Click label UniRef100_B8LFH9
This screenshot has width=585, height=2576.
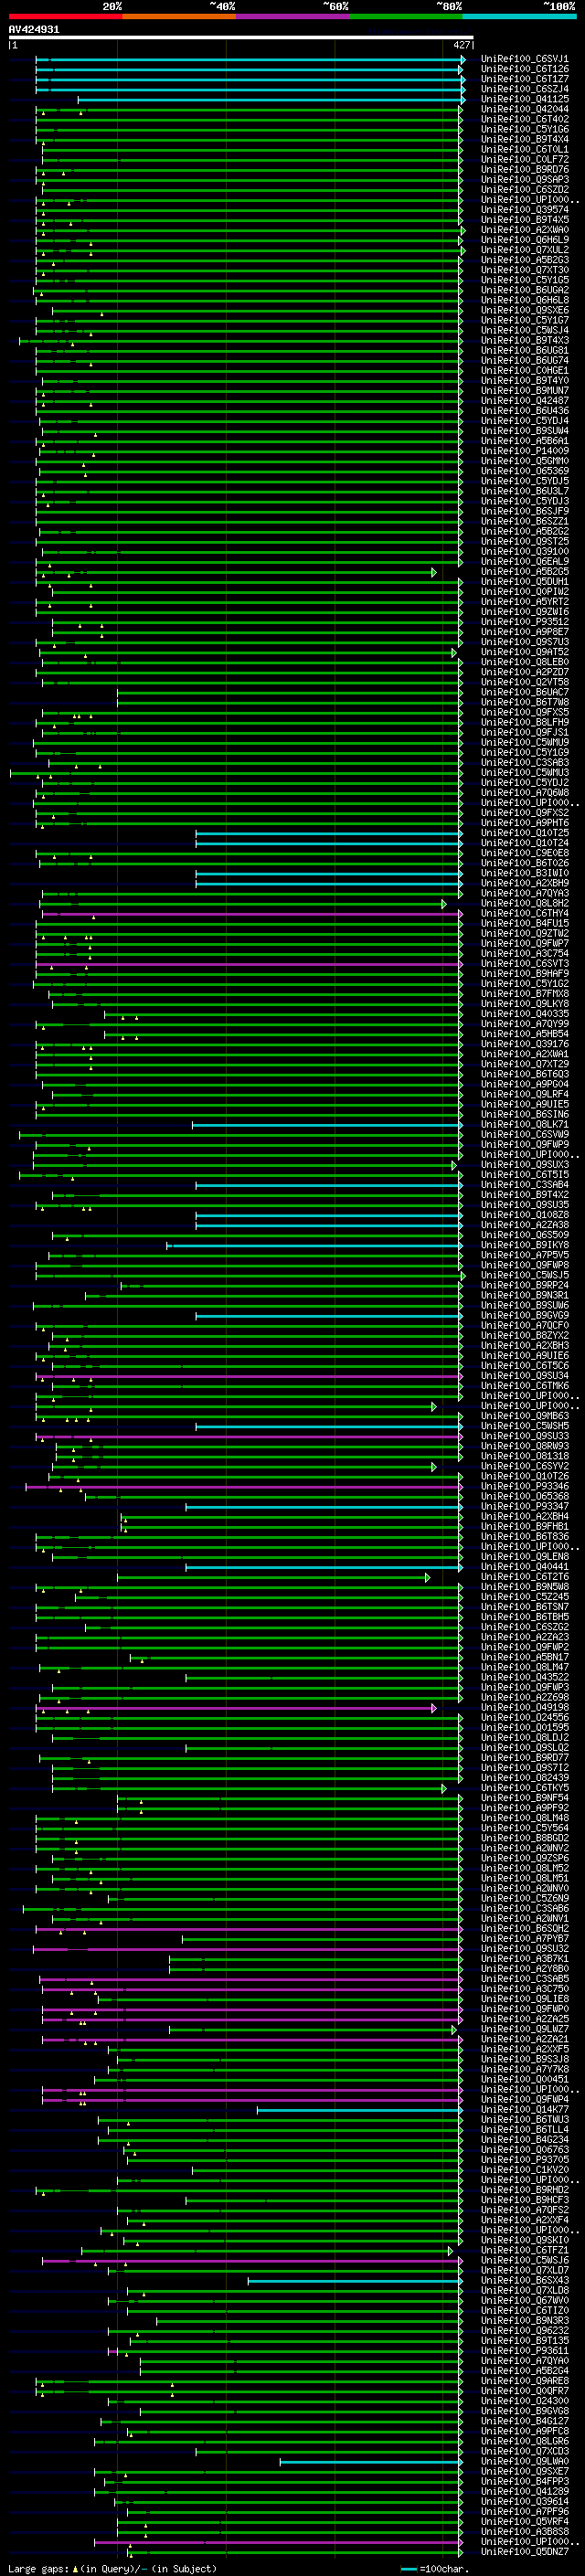524,723
